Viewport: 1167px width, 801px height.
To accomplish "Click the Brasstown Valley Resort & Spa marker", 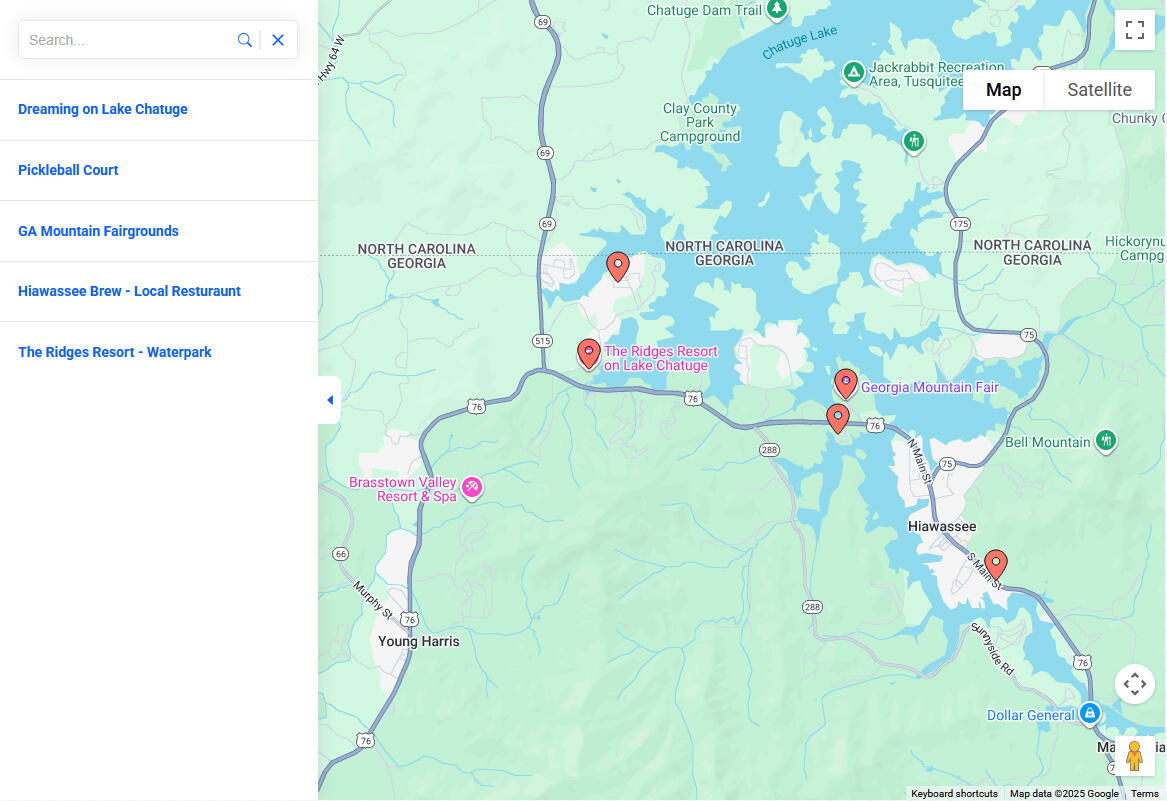I will 472,488.
